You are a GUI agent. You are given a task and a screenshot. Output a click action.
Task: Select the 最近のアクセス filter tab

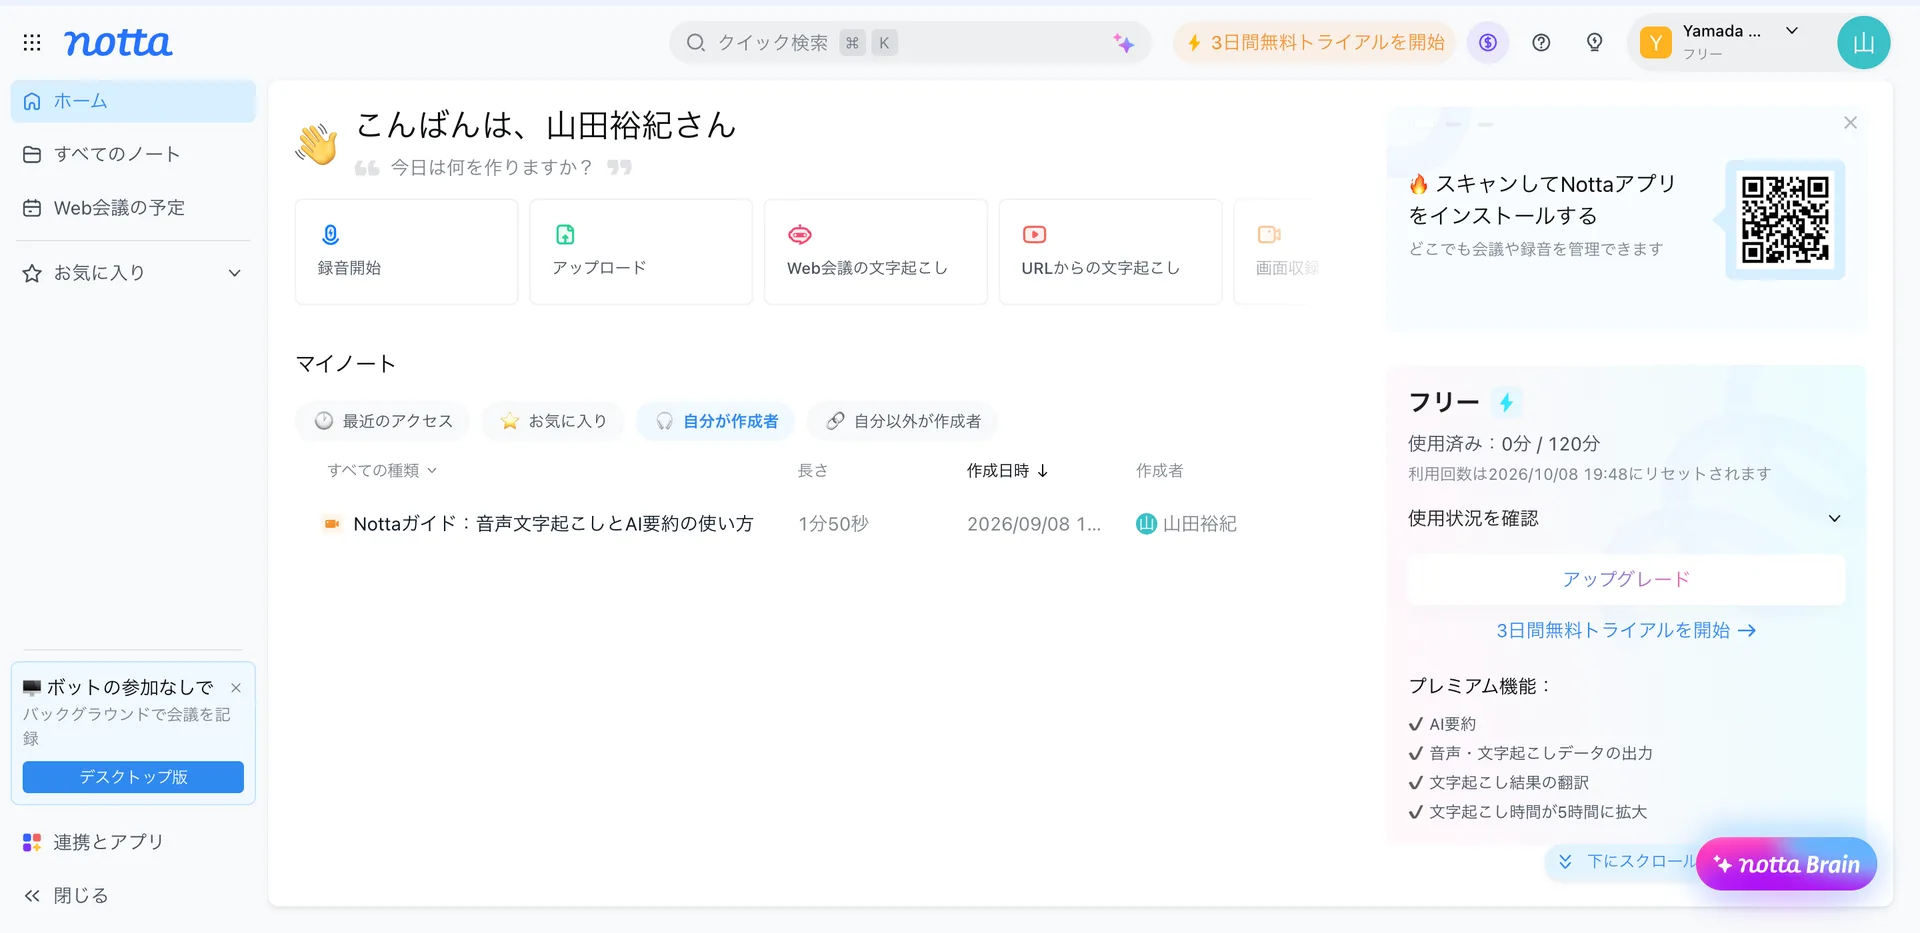384,421
